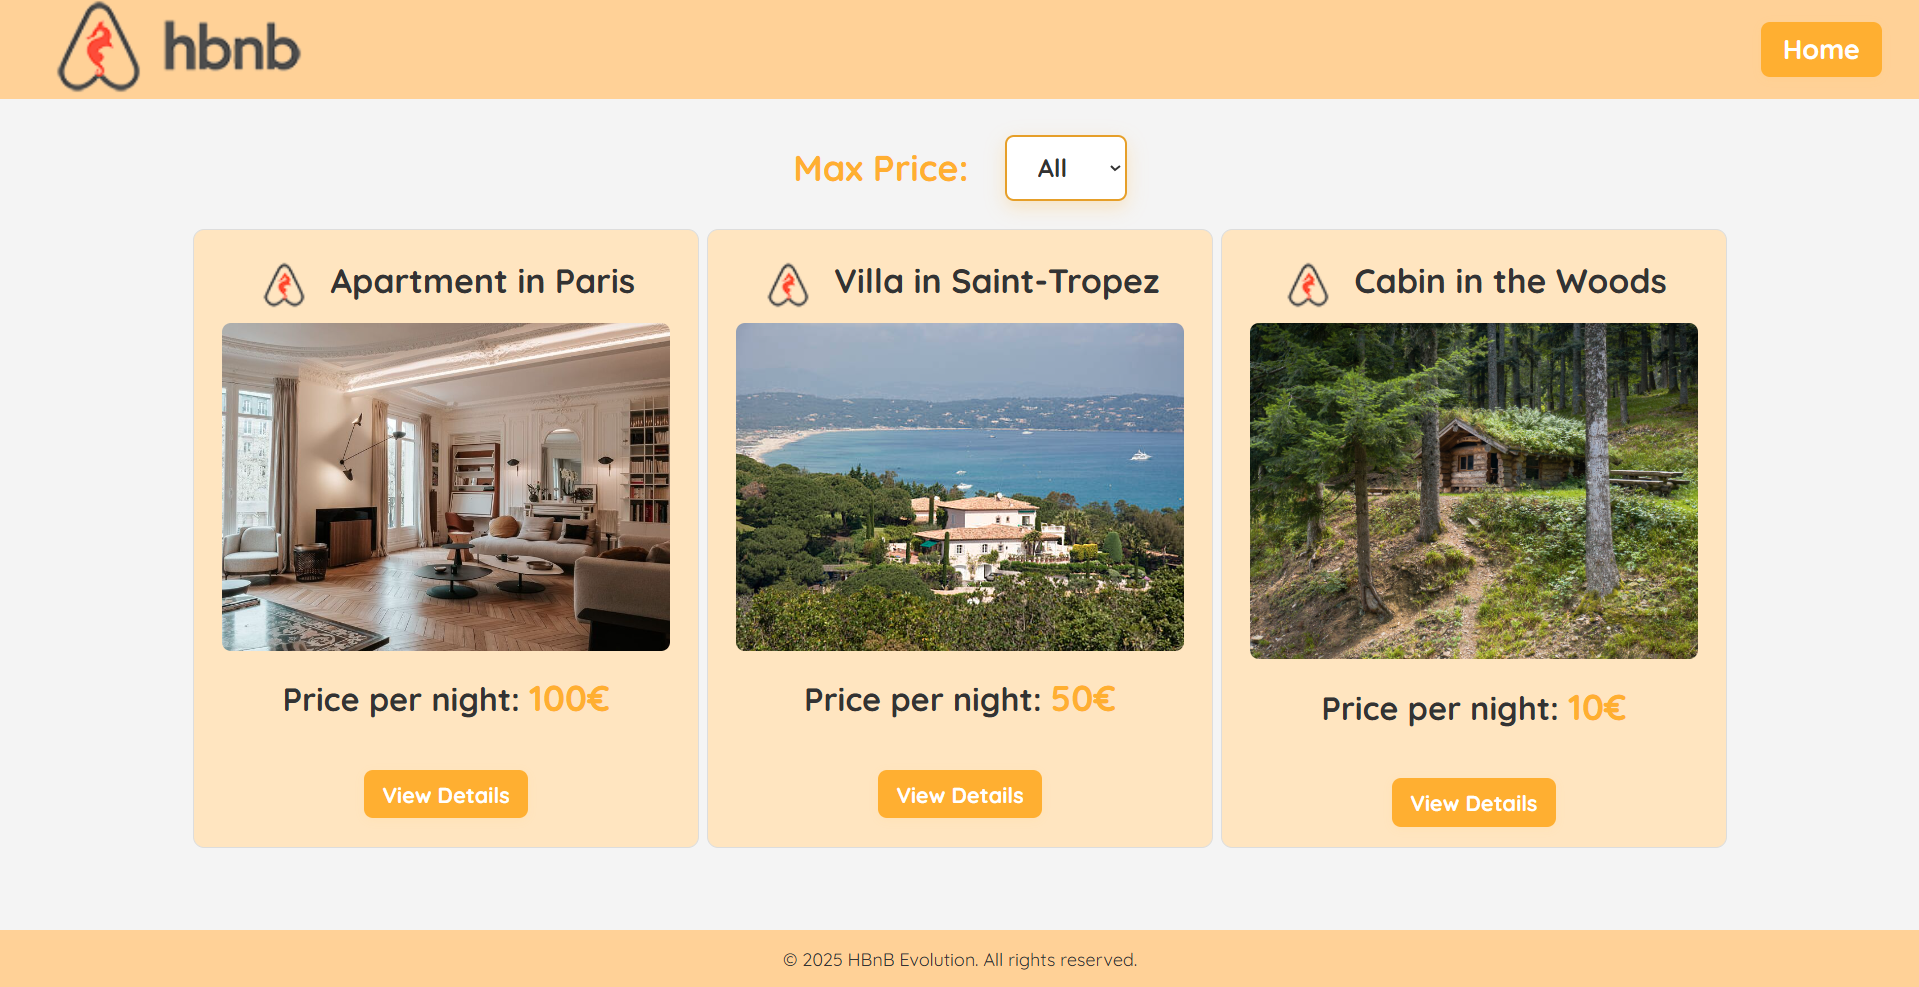Open View Details for Cabin in the Woods
Viewport: 1919px width, 987px height.
click(1473, 803)
